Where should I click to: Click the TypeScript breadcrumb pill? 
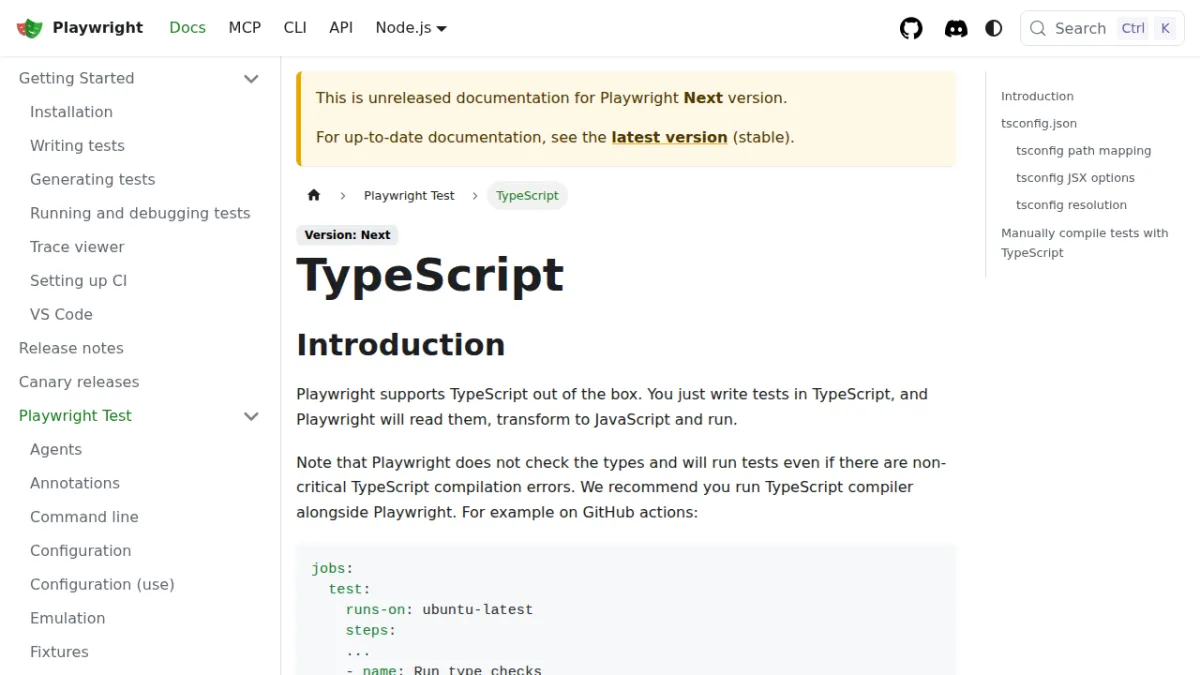[527, 195]
